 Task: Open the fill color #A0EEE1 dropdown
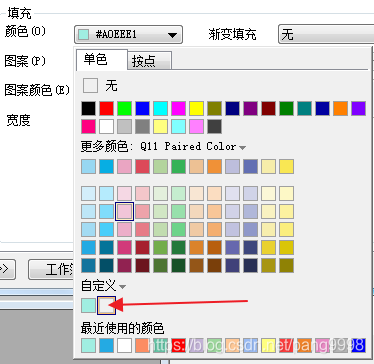pyautogui.click(x=128, y=34)
